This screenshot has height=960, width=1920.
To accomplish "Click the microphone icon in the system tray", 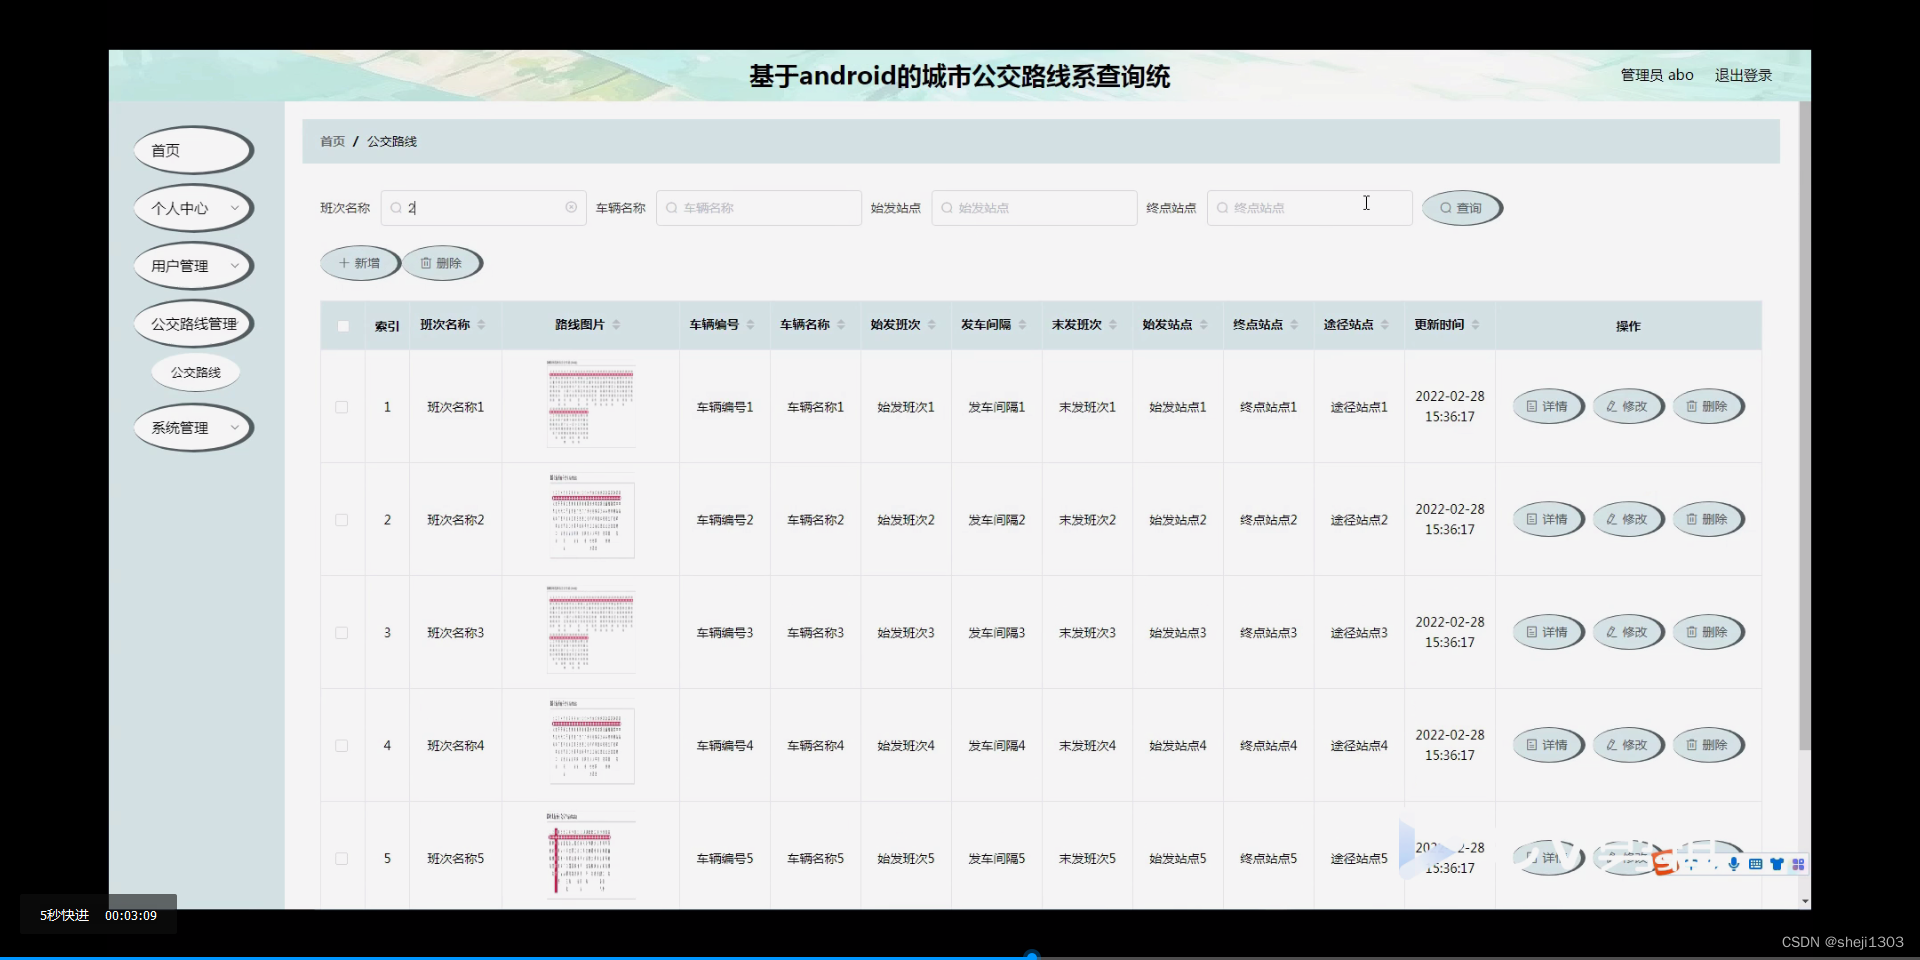I will [x=1734, y=864].
